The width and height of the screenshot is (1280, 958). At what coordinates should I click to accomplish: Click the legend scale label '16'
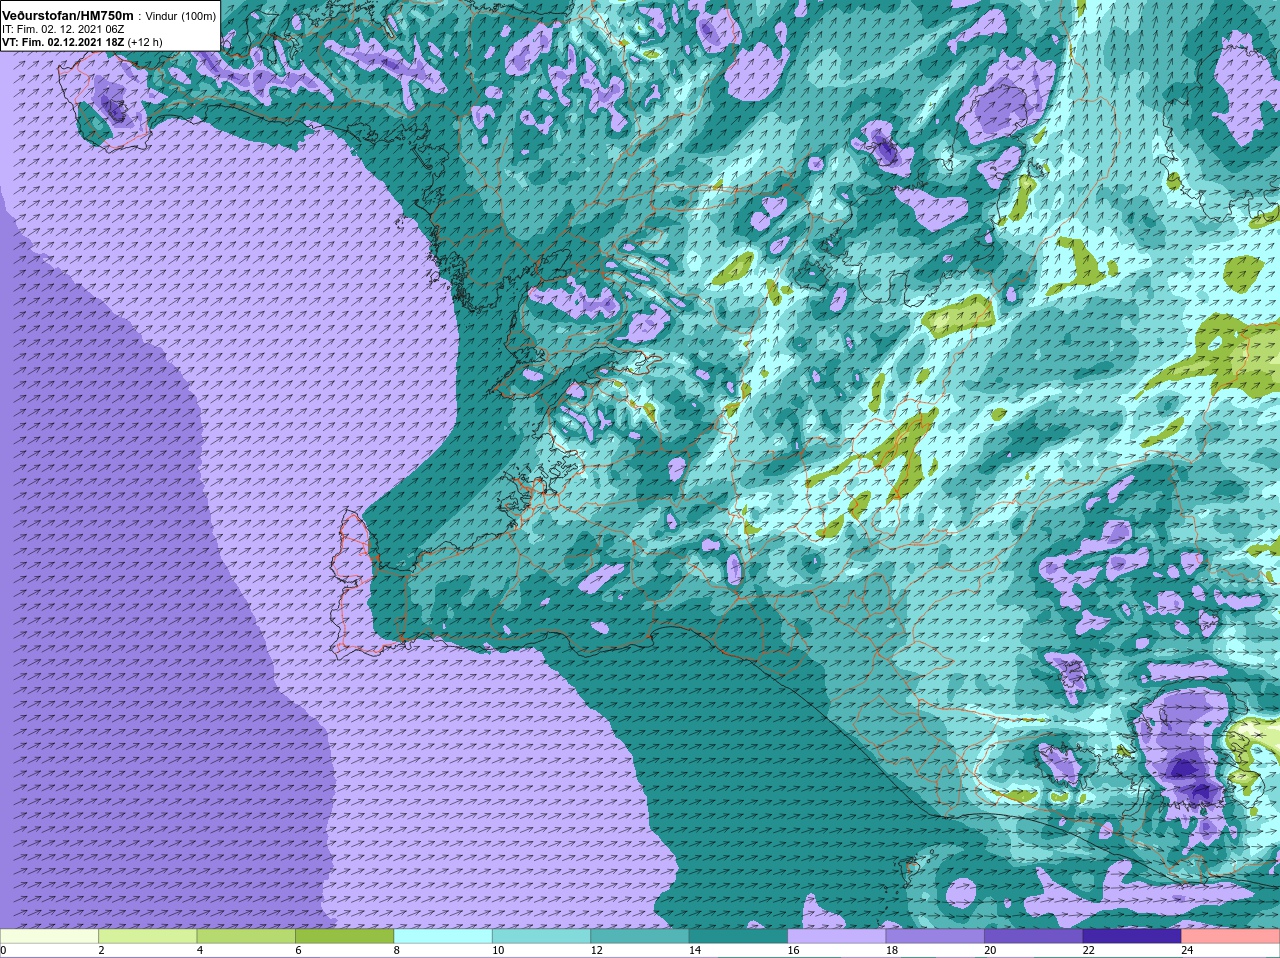(x=793, y=950)
